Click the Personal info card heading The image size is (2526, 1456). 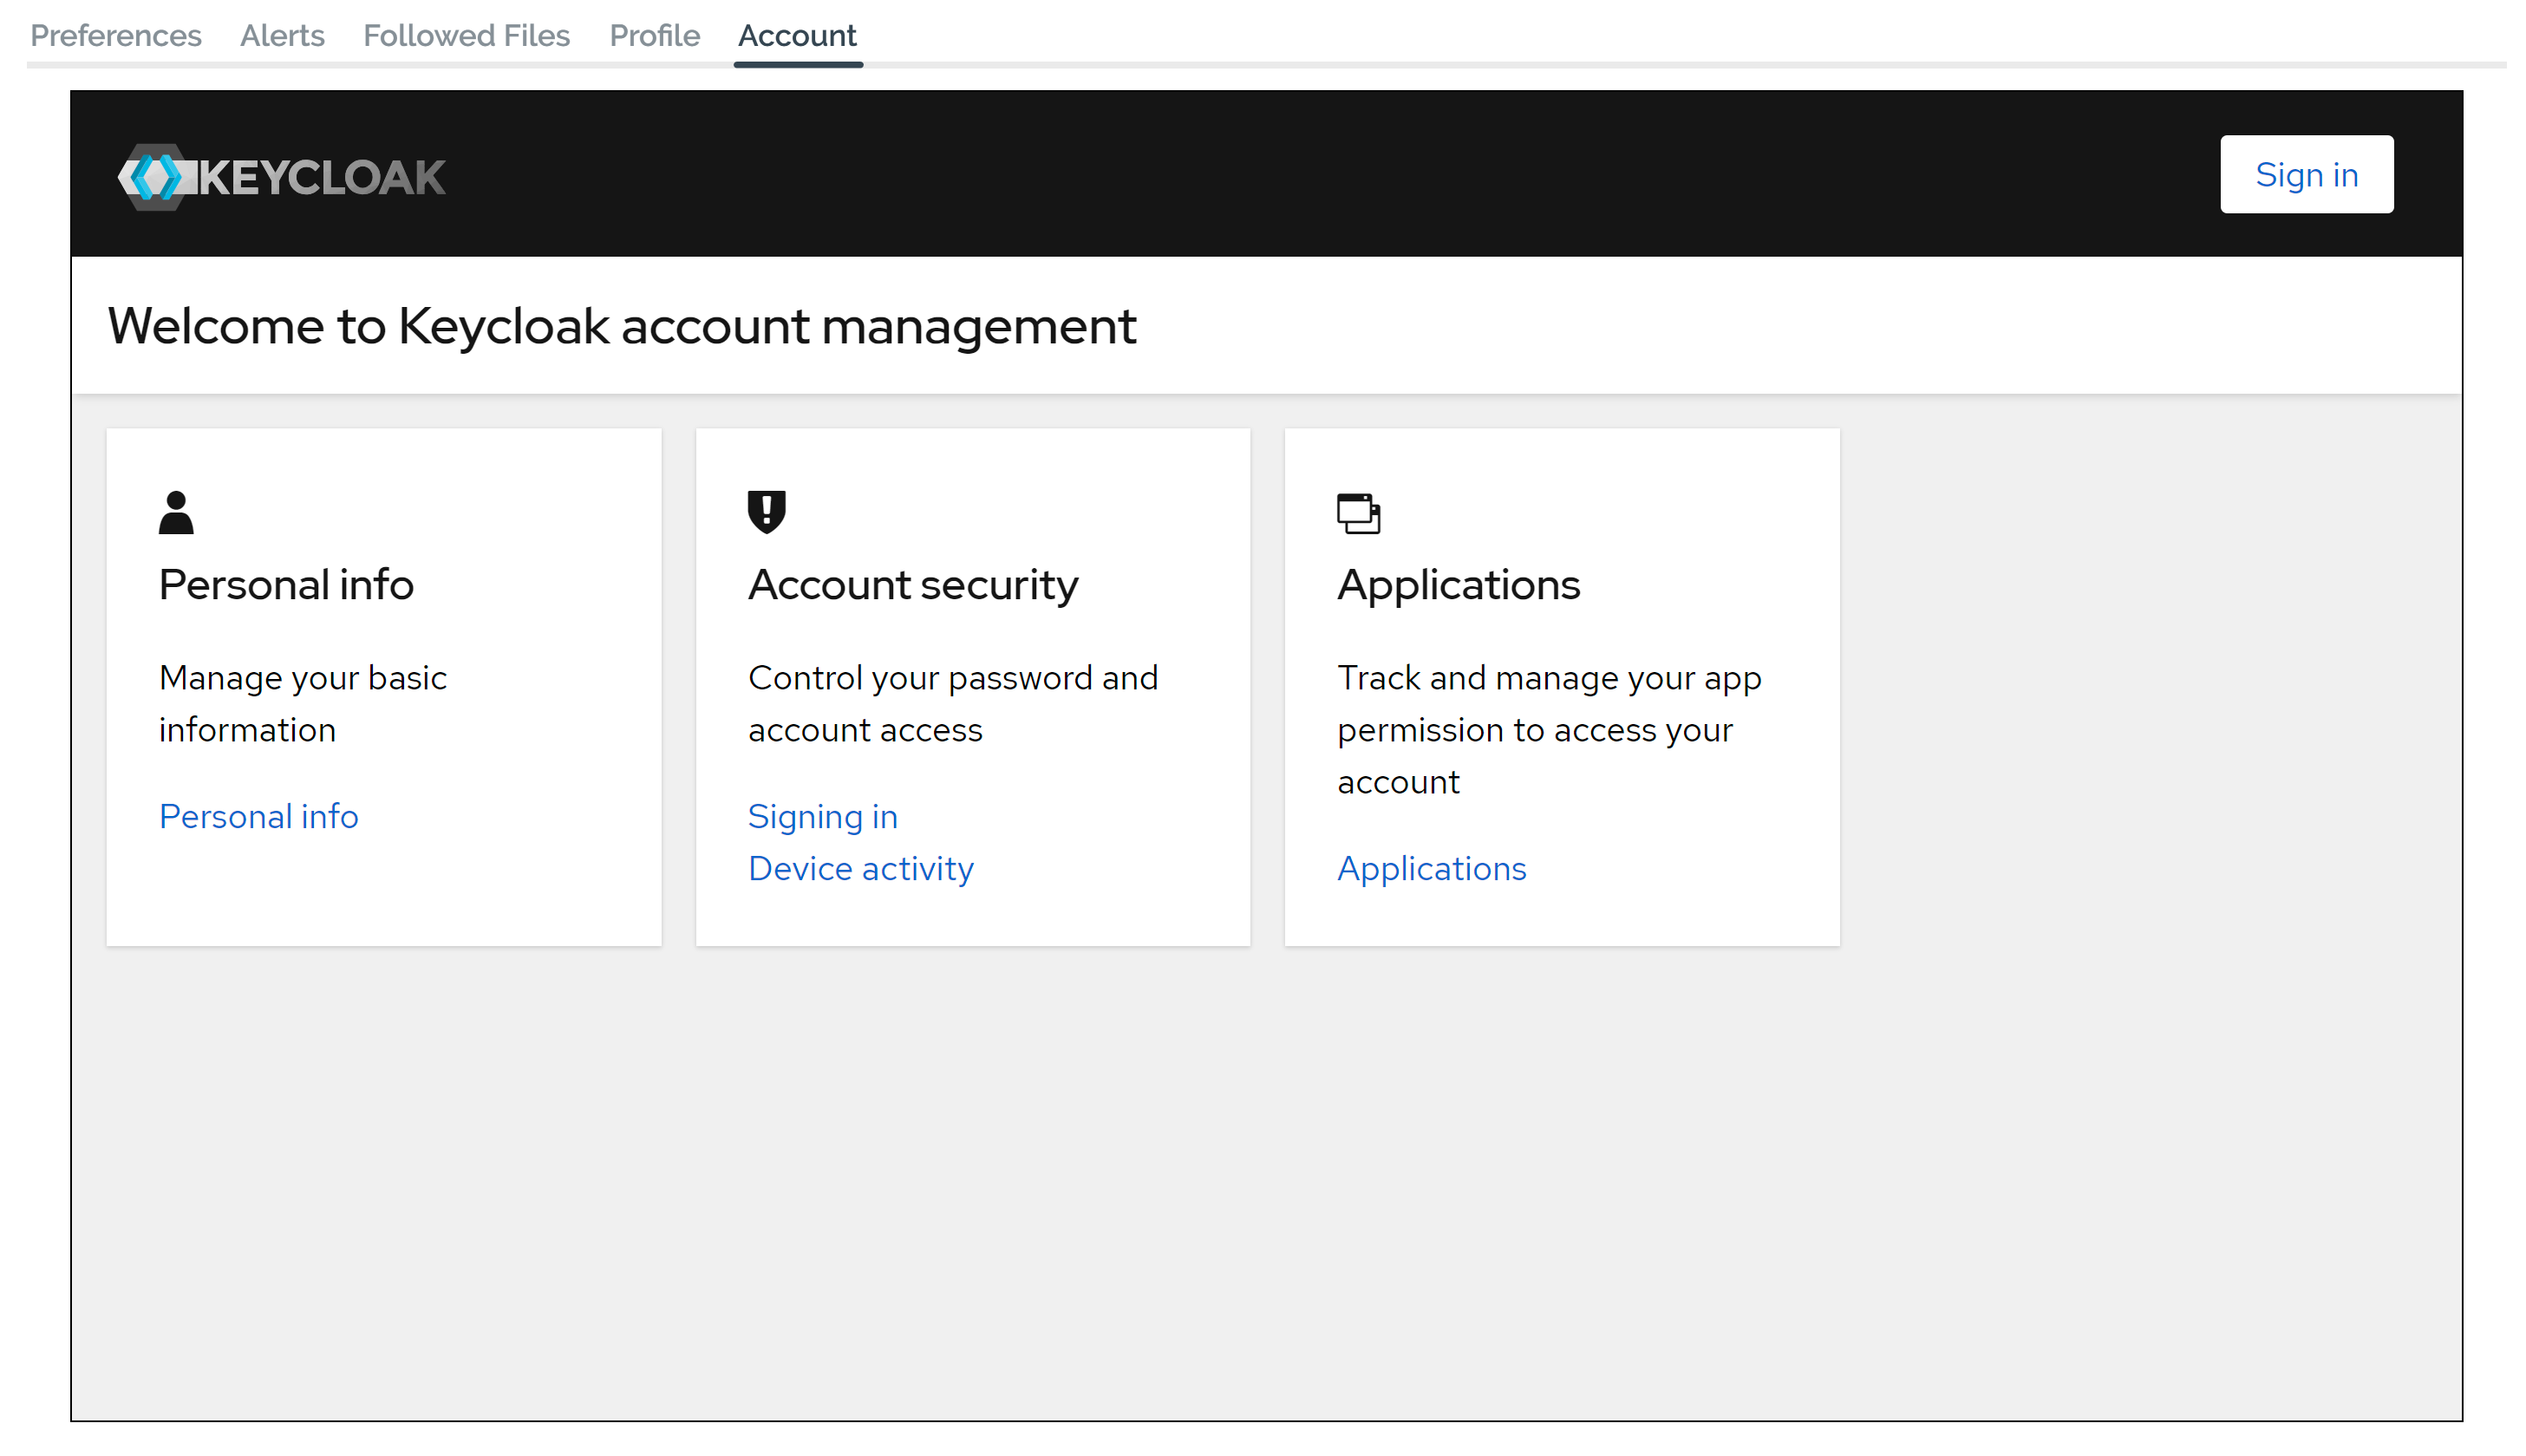pyautogui.click(x=286, y=584)
